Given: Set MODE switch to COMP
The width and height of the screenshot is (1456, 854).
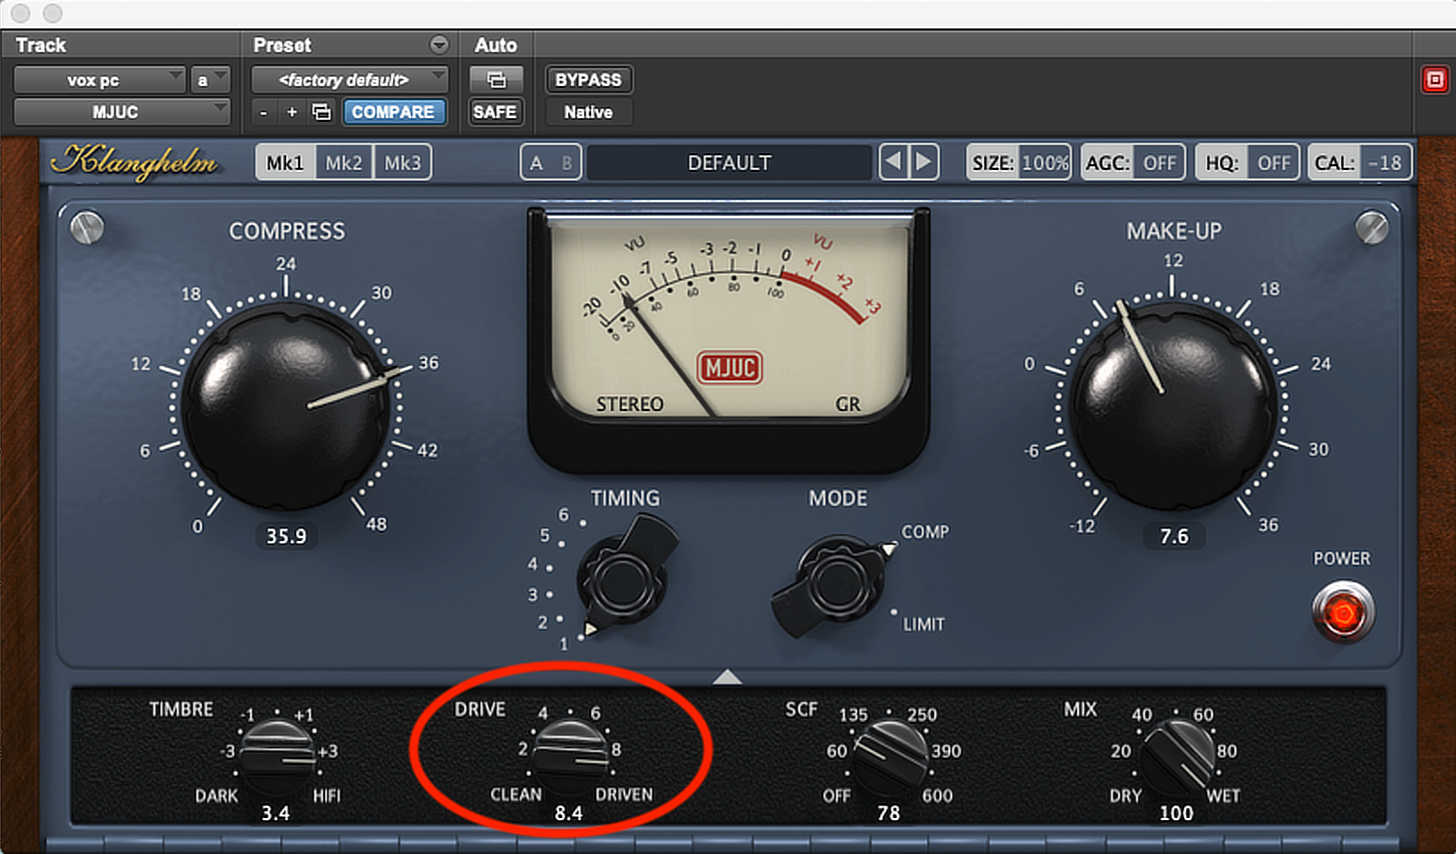Looking at the screenshot, I should click(x=925, y=532).
